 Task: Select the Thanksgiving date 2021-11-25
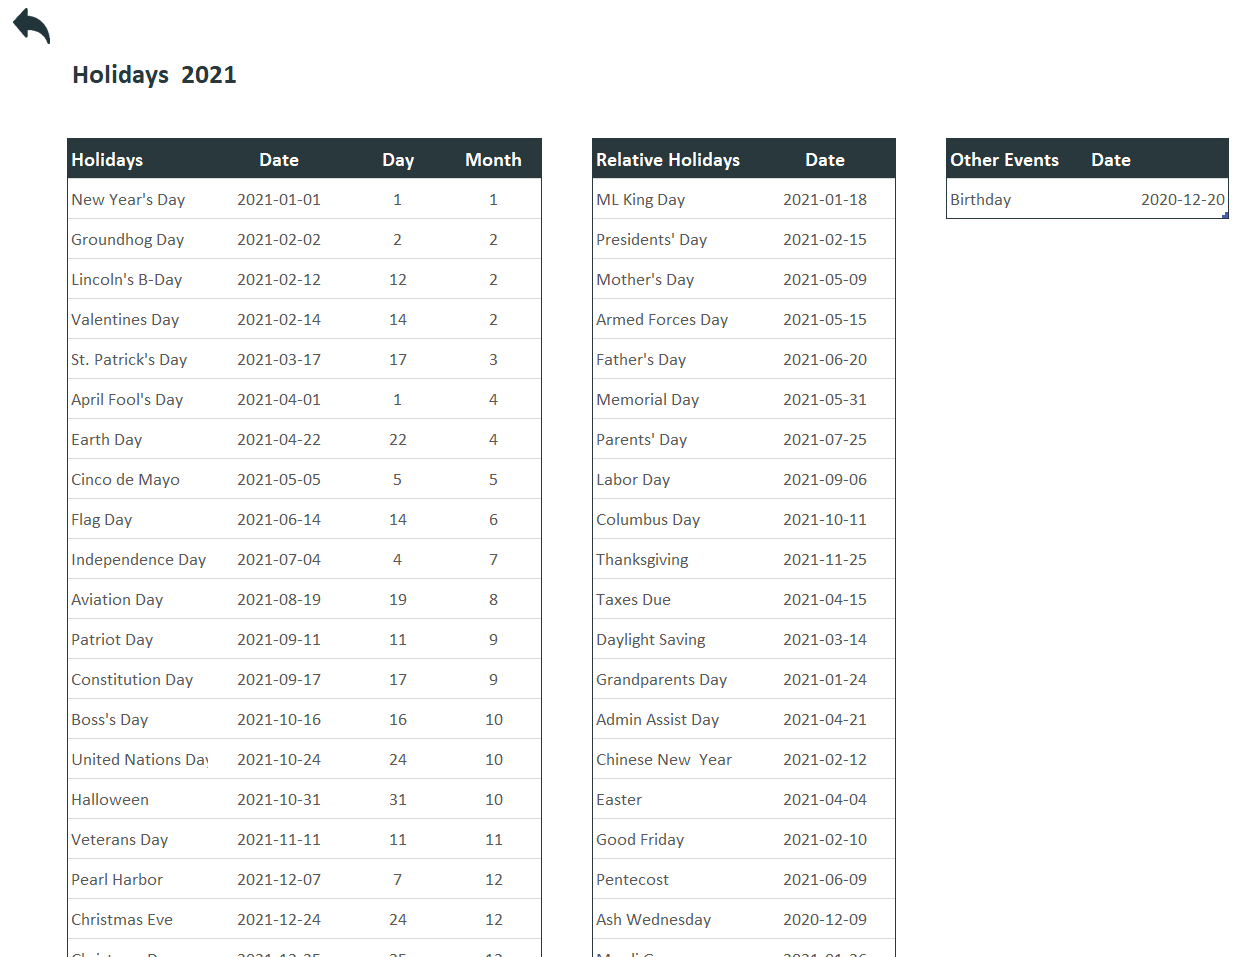824,560
